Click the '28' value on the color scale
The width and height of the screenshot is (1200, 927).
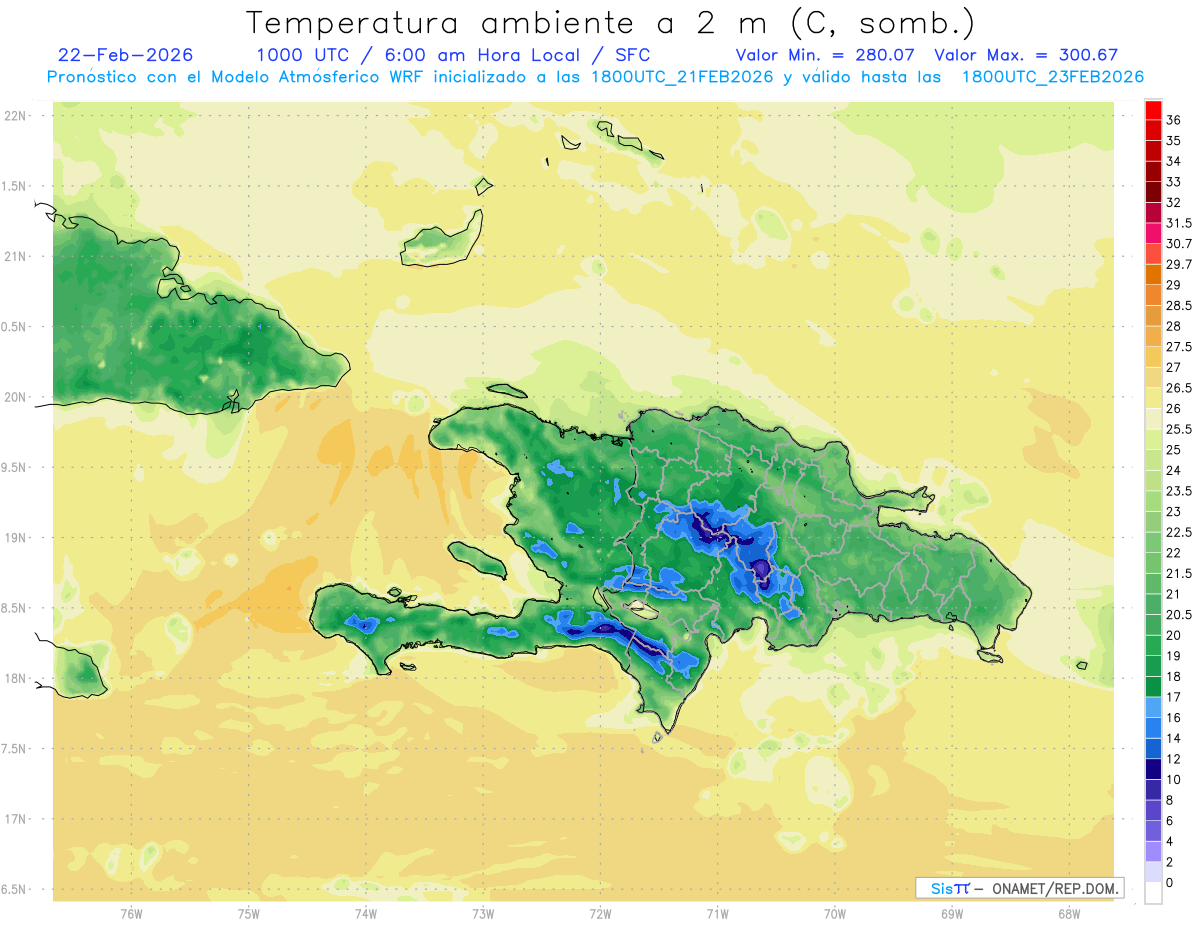1174,326
